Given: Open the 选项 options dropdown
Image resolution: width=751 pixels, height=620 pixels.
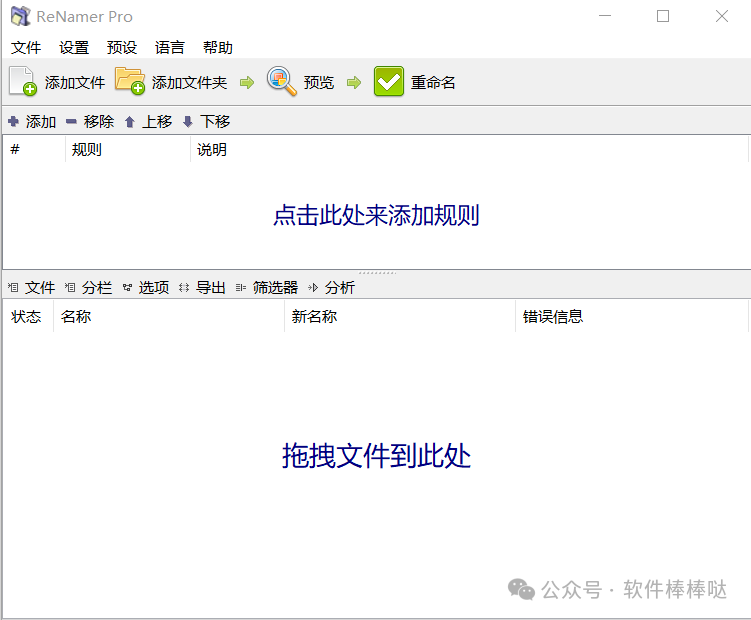Looking at the screenshot, I should pyautogui.click(x=154, y=287).
